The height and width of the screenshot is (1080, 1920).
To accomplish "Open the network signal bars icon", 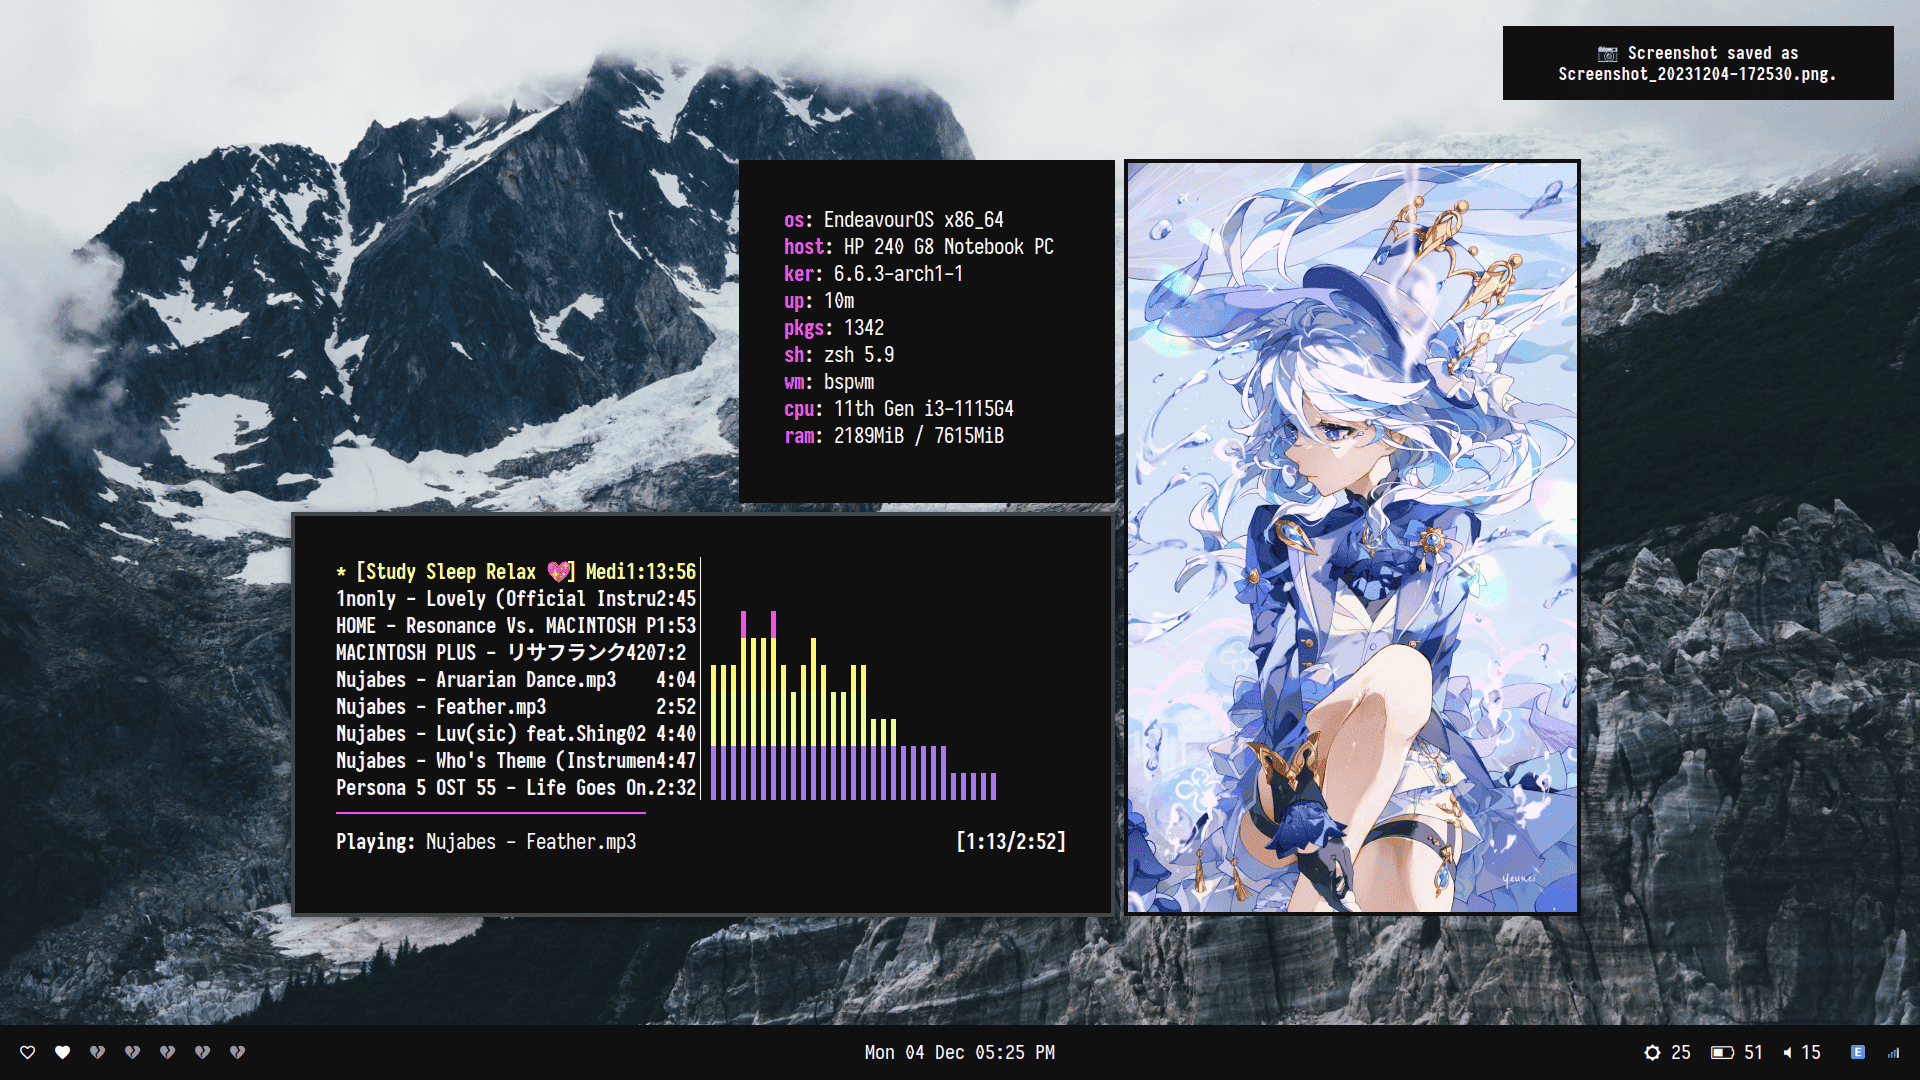I will [1893, 1052].
